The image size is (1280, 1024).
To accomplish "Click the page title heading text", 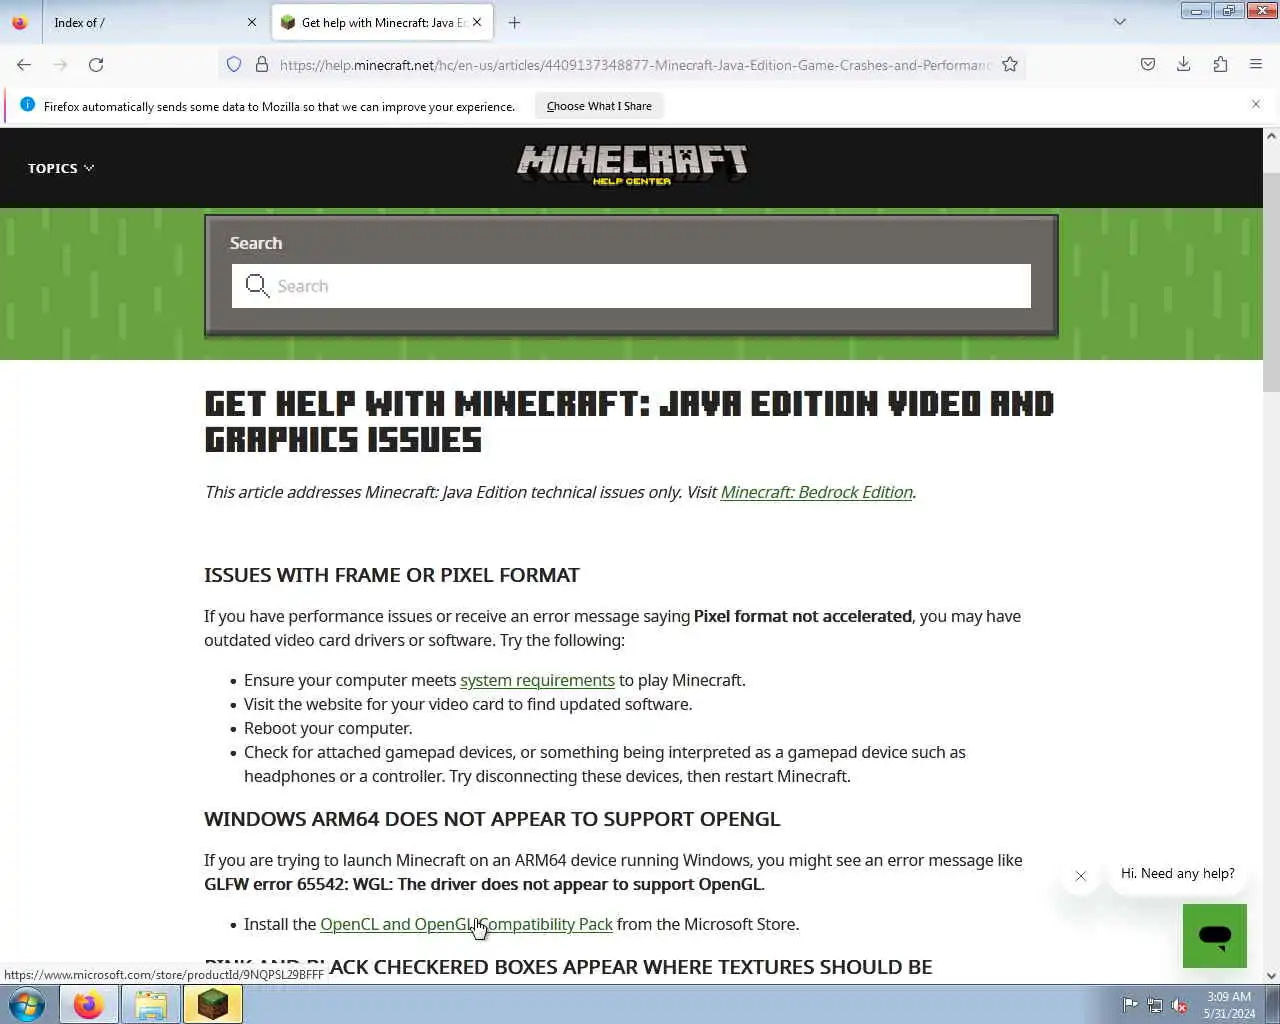I will (x=629, y=421).
